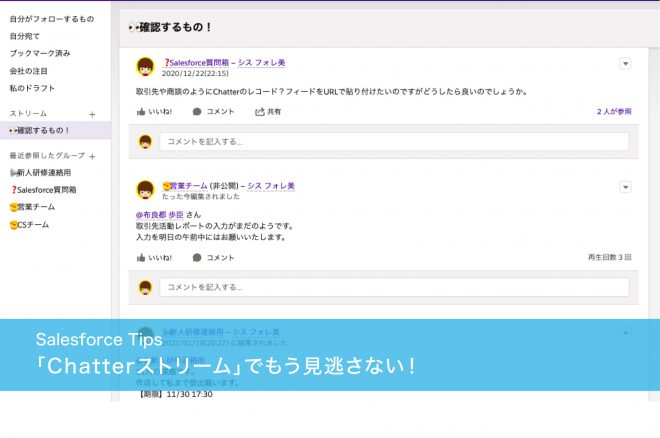Click the 再生回数 3 回 text
660x438 pixels.
point(609,257)
